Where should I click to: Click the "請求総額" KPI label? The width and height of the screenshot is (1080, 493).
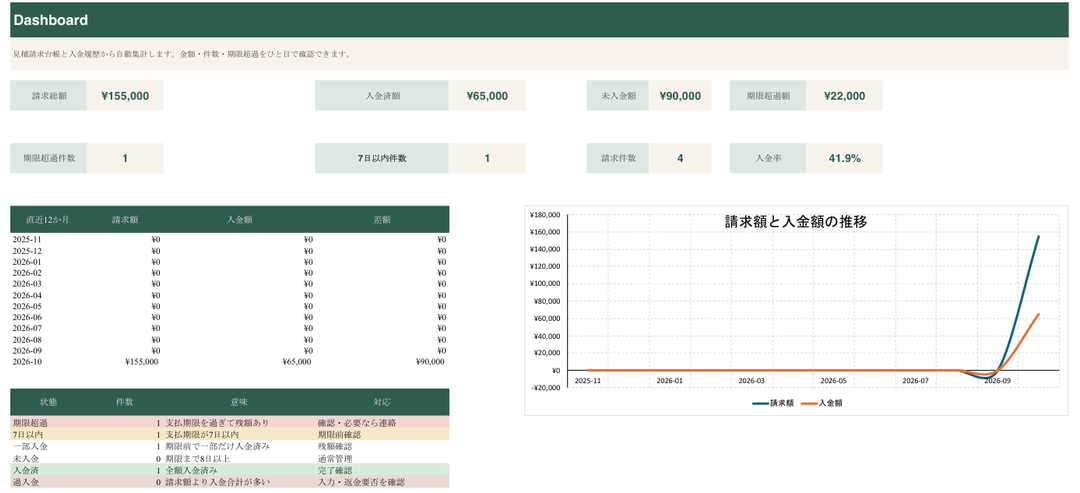pos(48,96)
